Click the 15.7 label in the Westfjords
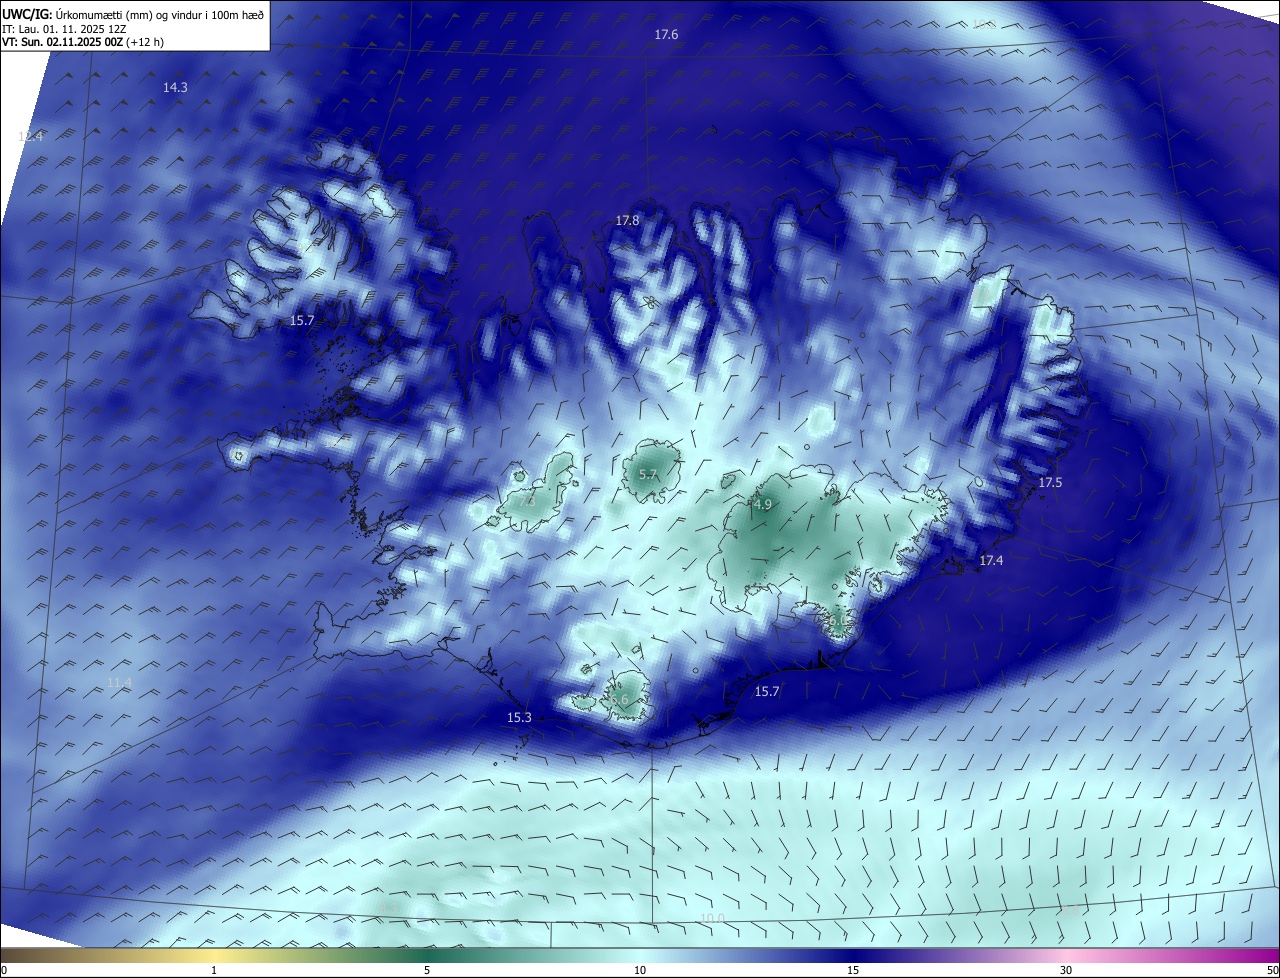The width and height of the screenshot is (1280, 978). (302, 321)
